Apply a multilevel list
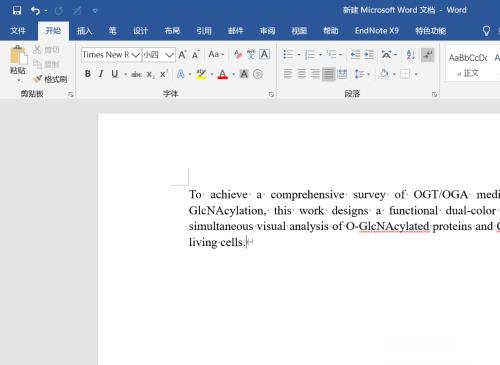 [331, 54]
